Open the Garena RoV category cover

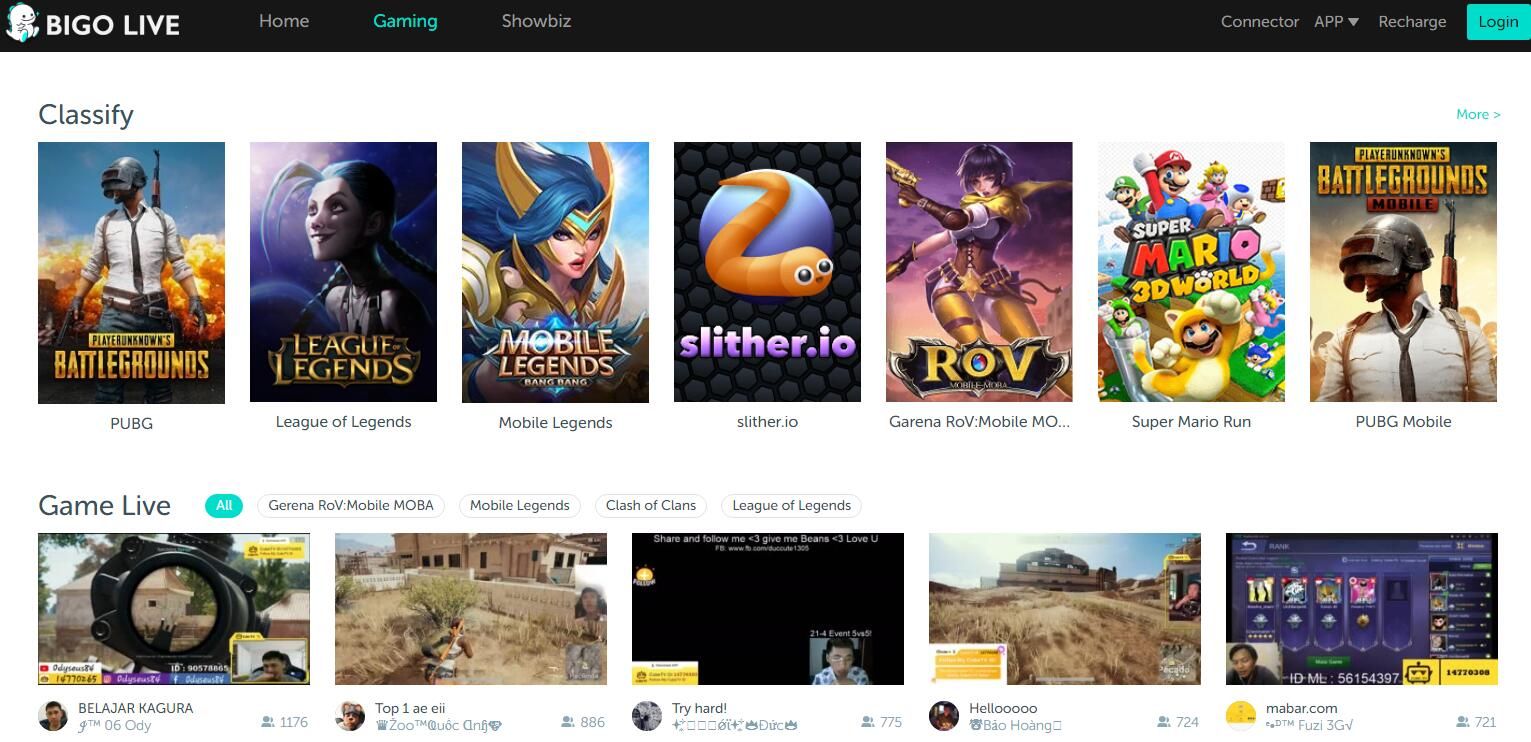(979, 272)
